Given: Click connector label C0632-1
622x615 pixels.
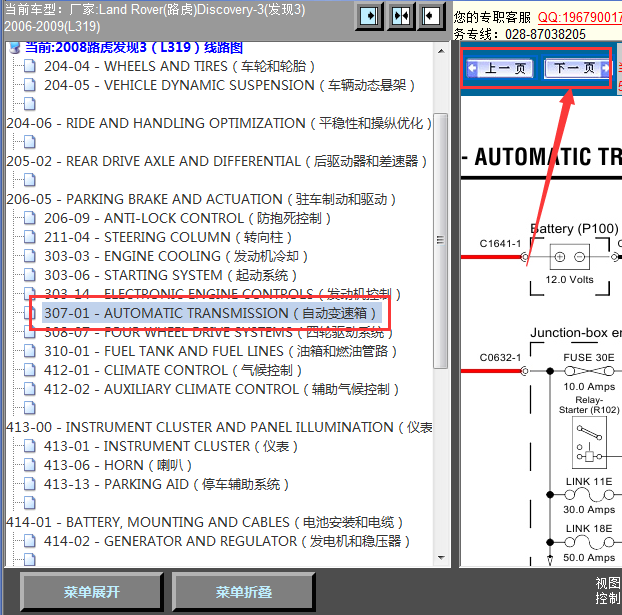Looking at the screenshot, I should (500, 357).
